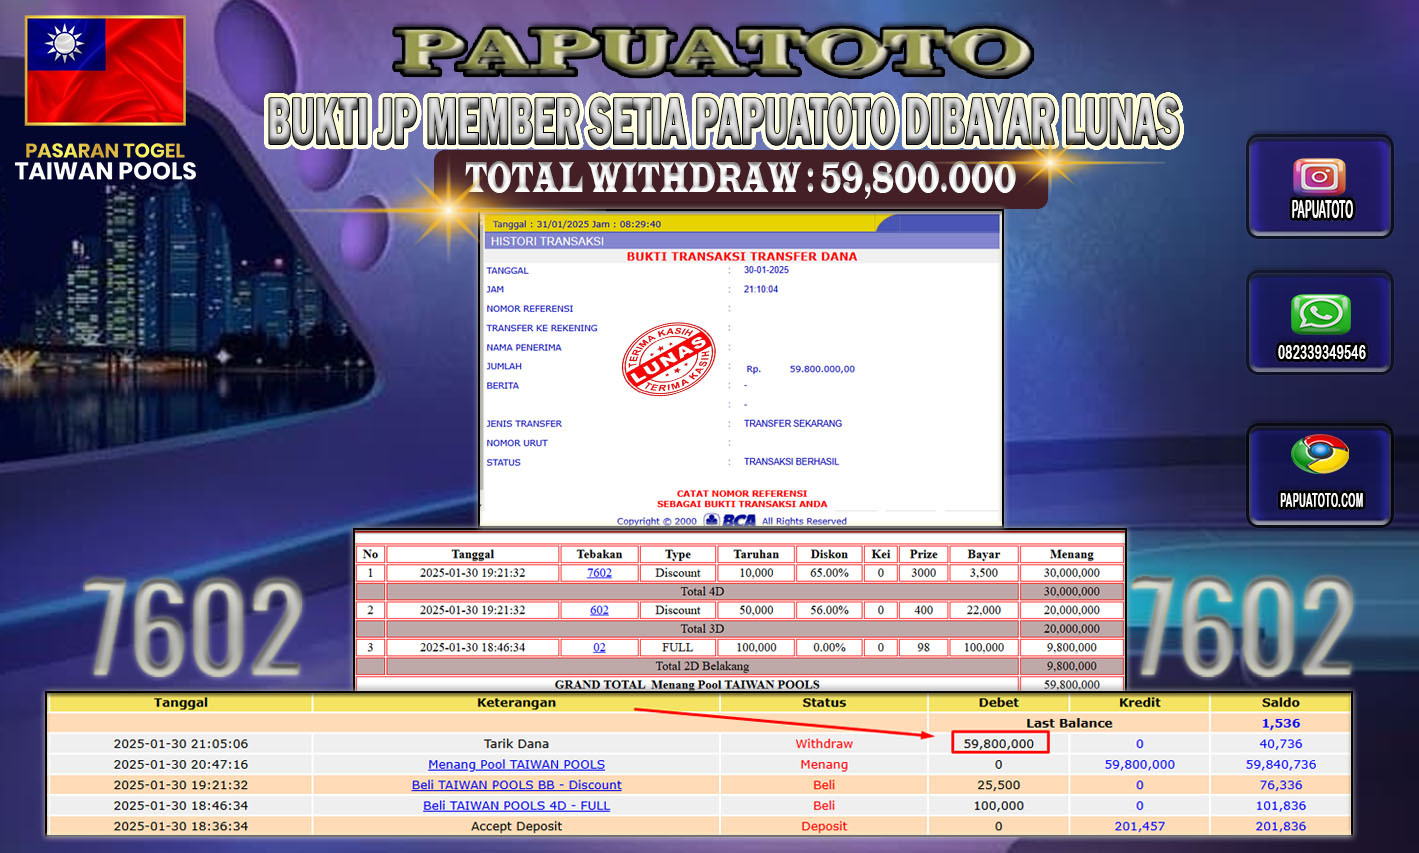Open bet detail for number 02

(x=598, y=647)
